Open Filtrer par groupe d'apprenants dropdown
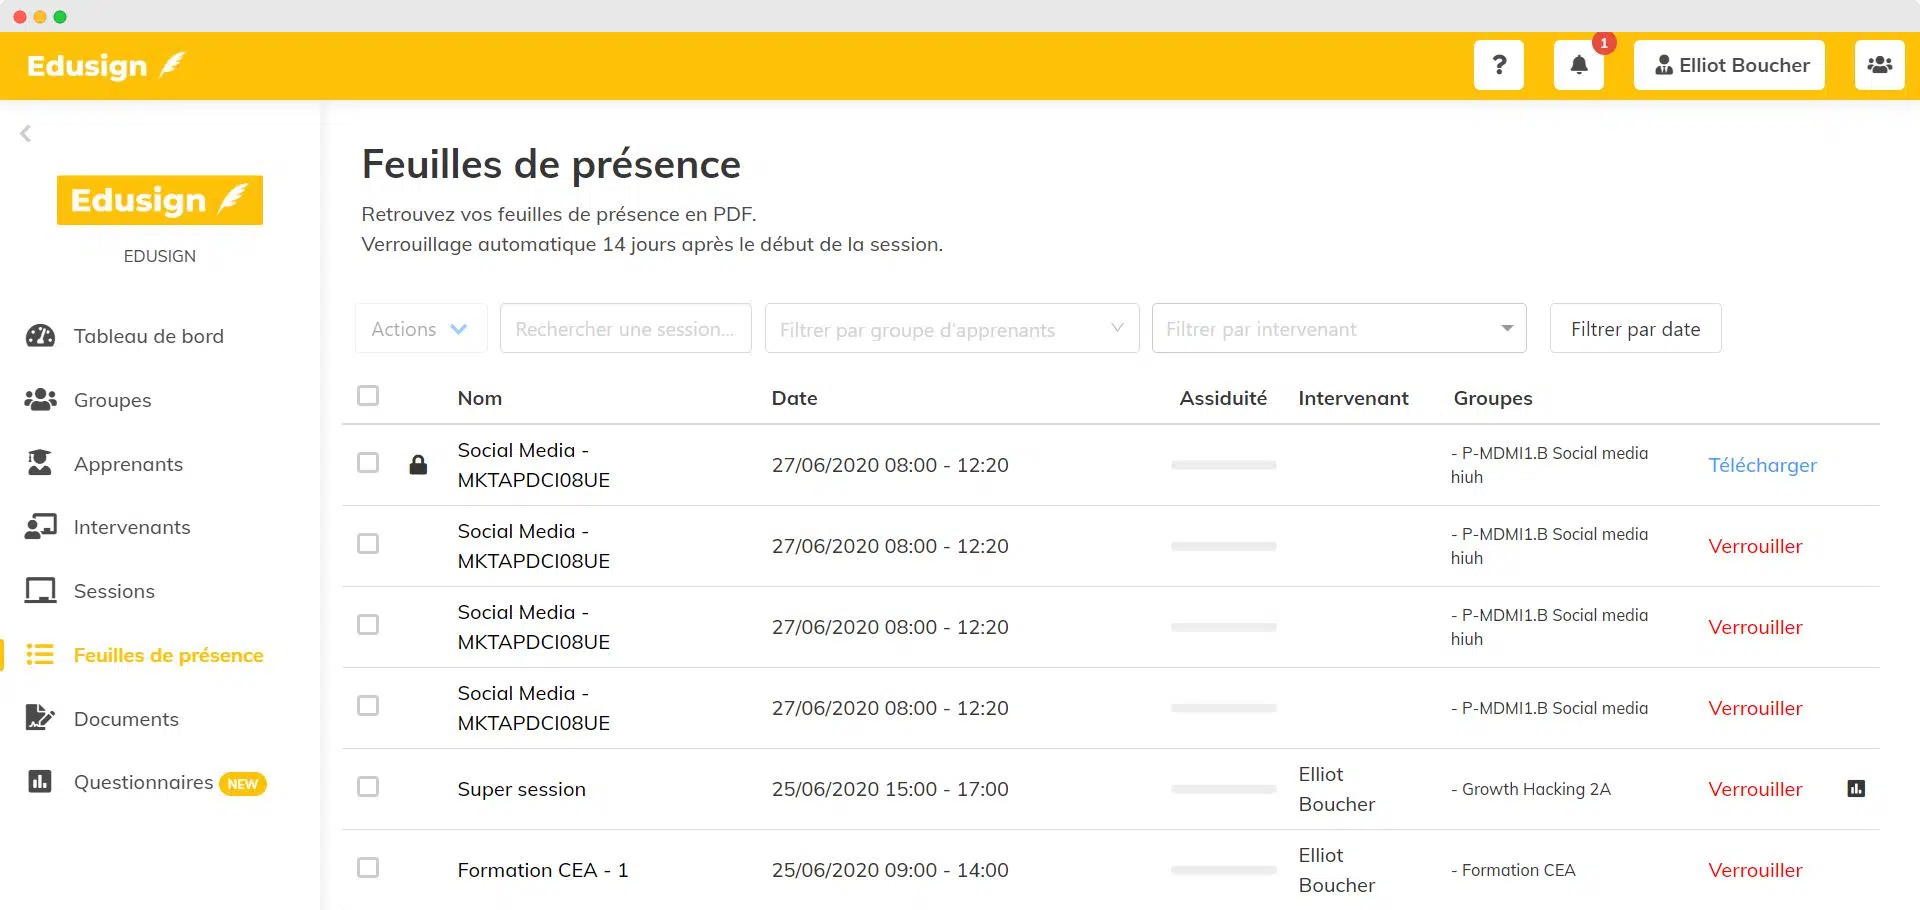This screenshot has height=910, width=1920. coord(952,328)
